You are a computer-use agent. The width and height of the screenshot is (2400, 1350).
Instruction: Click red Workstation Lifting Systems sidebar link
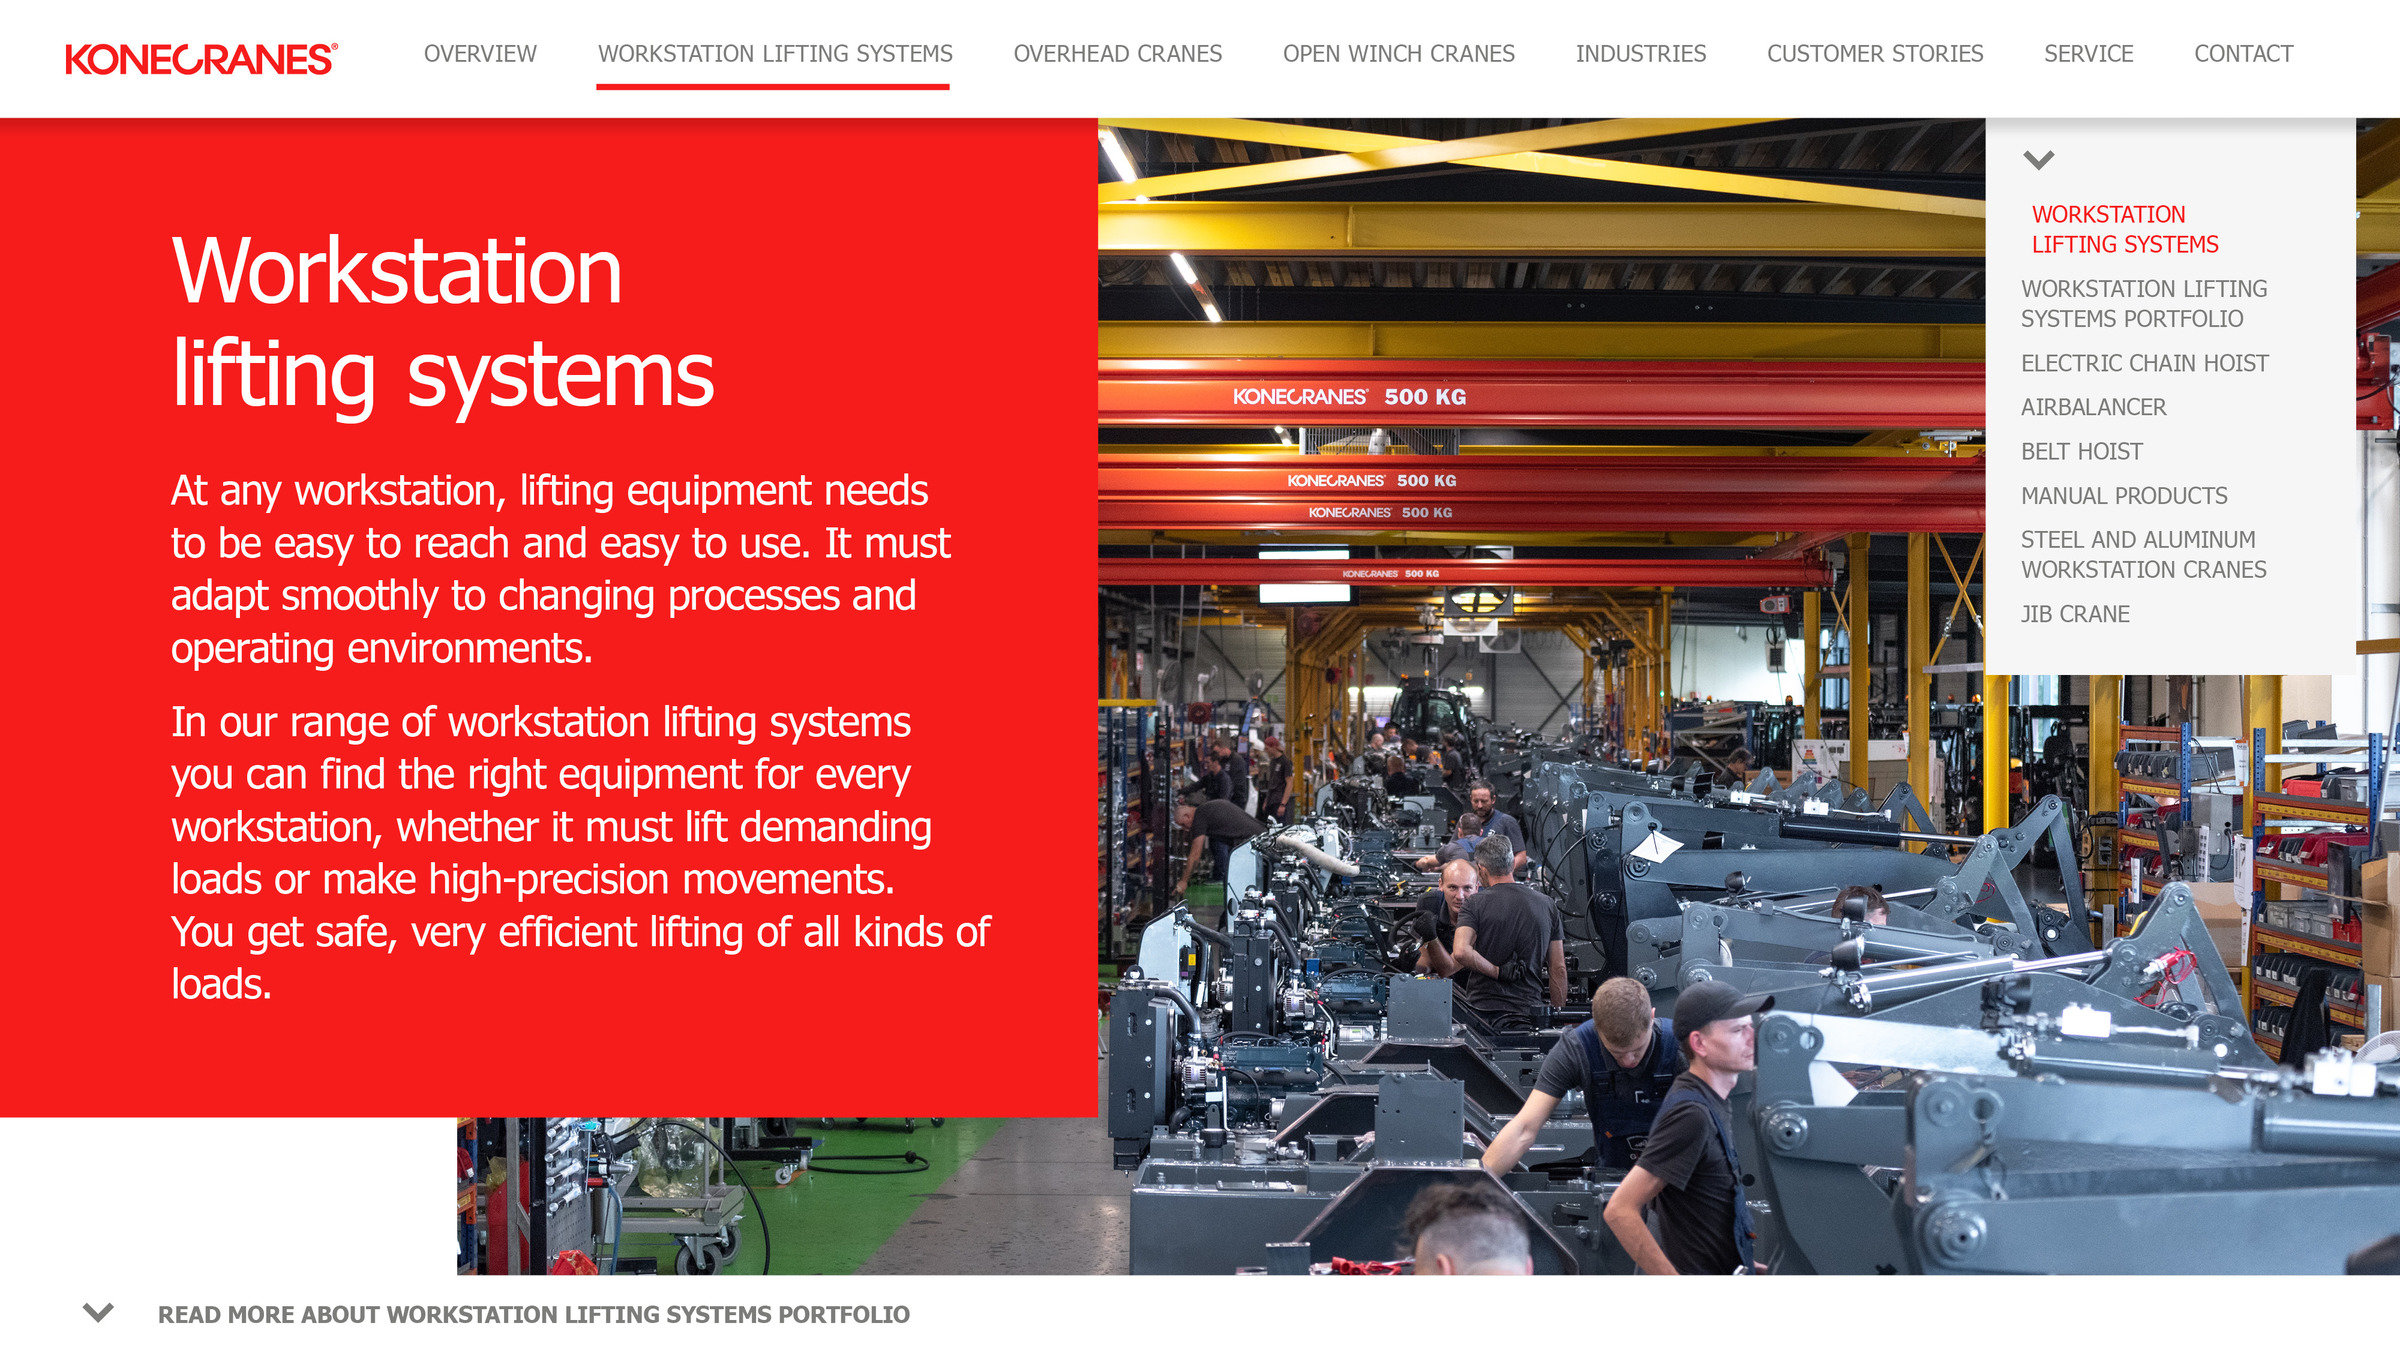(2124, 229)
